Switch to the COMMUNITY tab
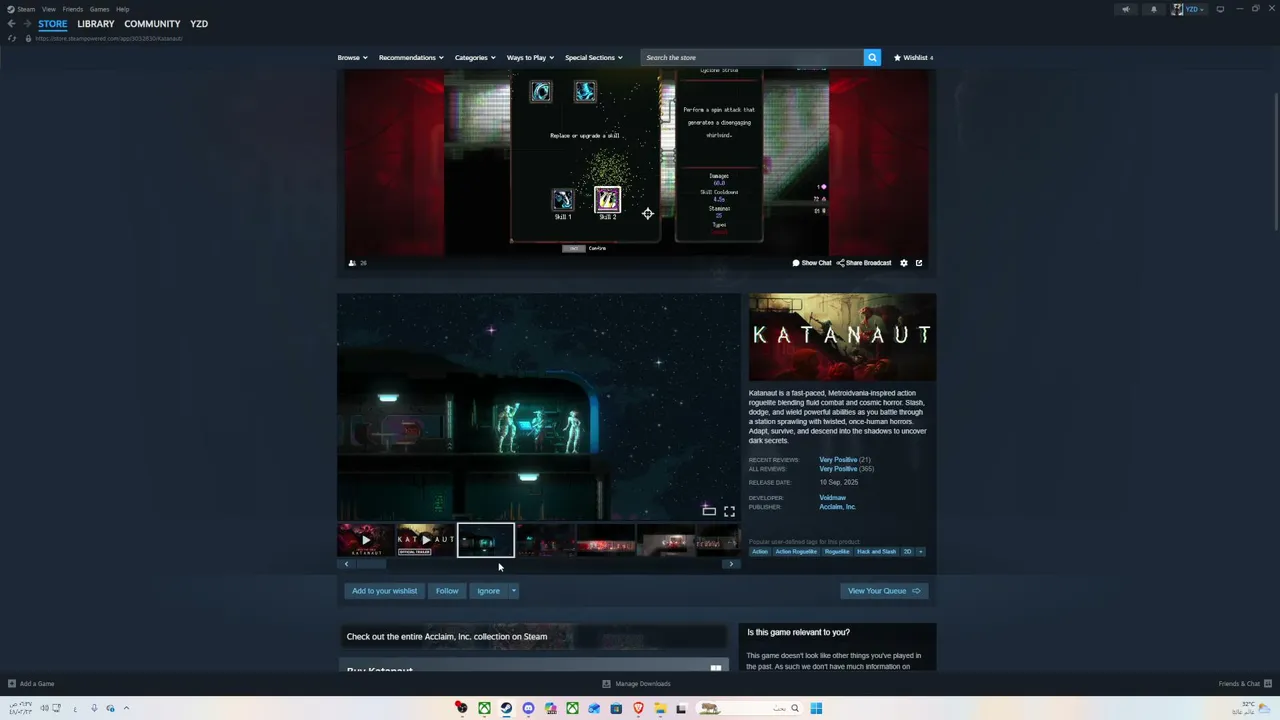 coord(152,24)
